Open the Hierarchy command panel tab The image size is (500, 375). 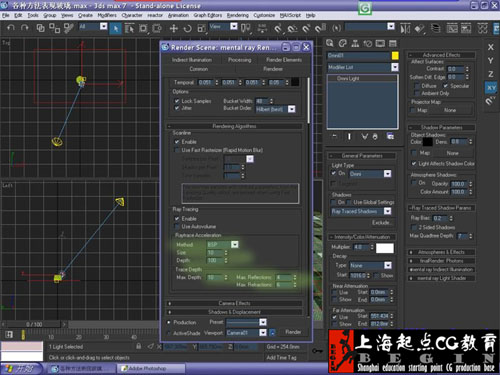coord(355,43)
